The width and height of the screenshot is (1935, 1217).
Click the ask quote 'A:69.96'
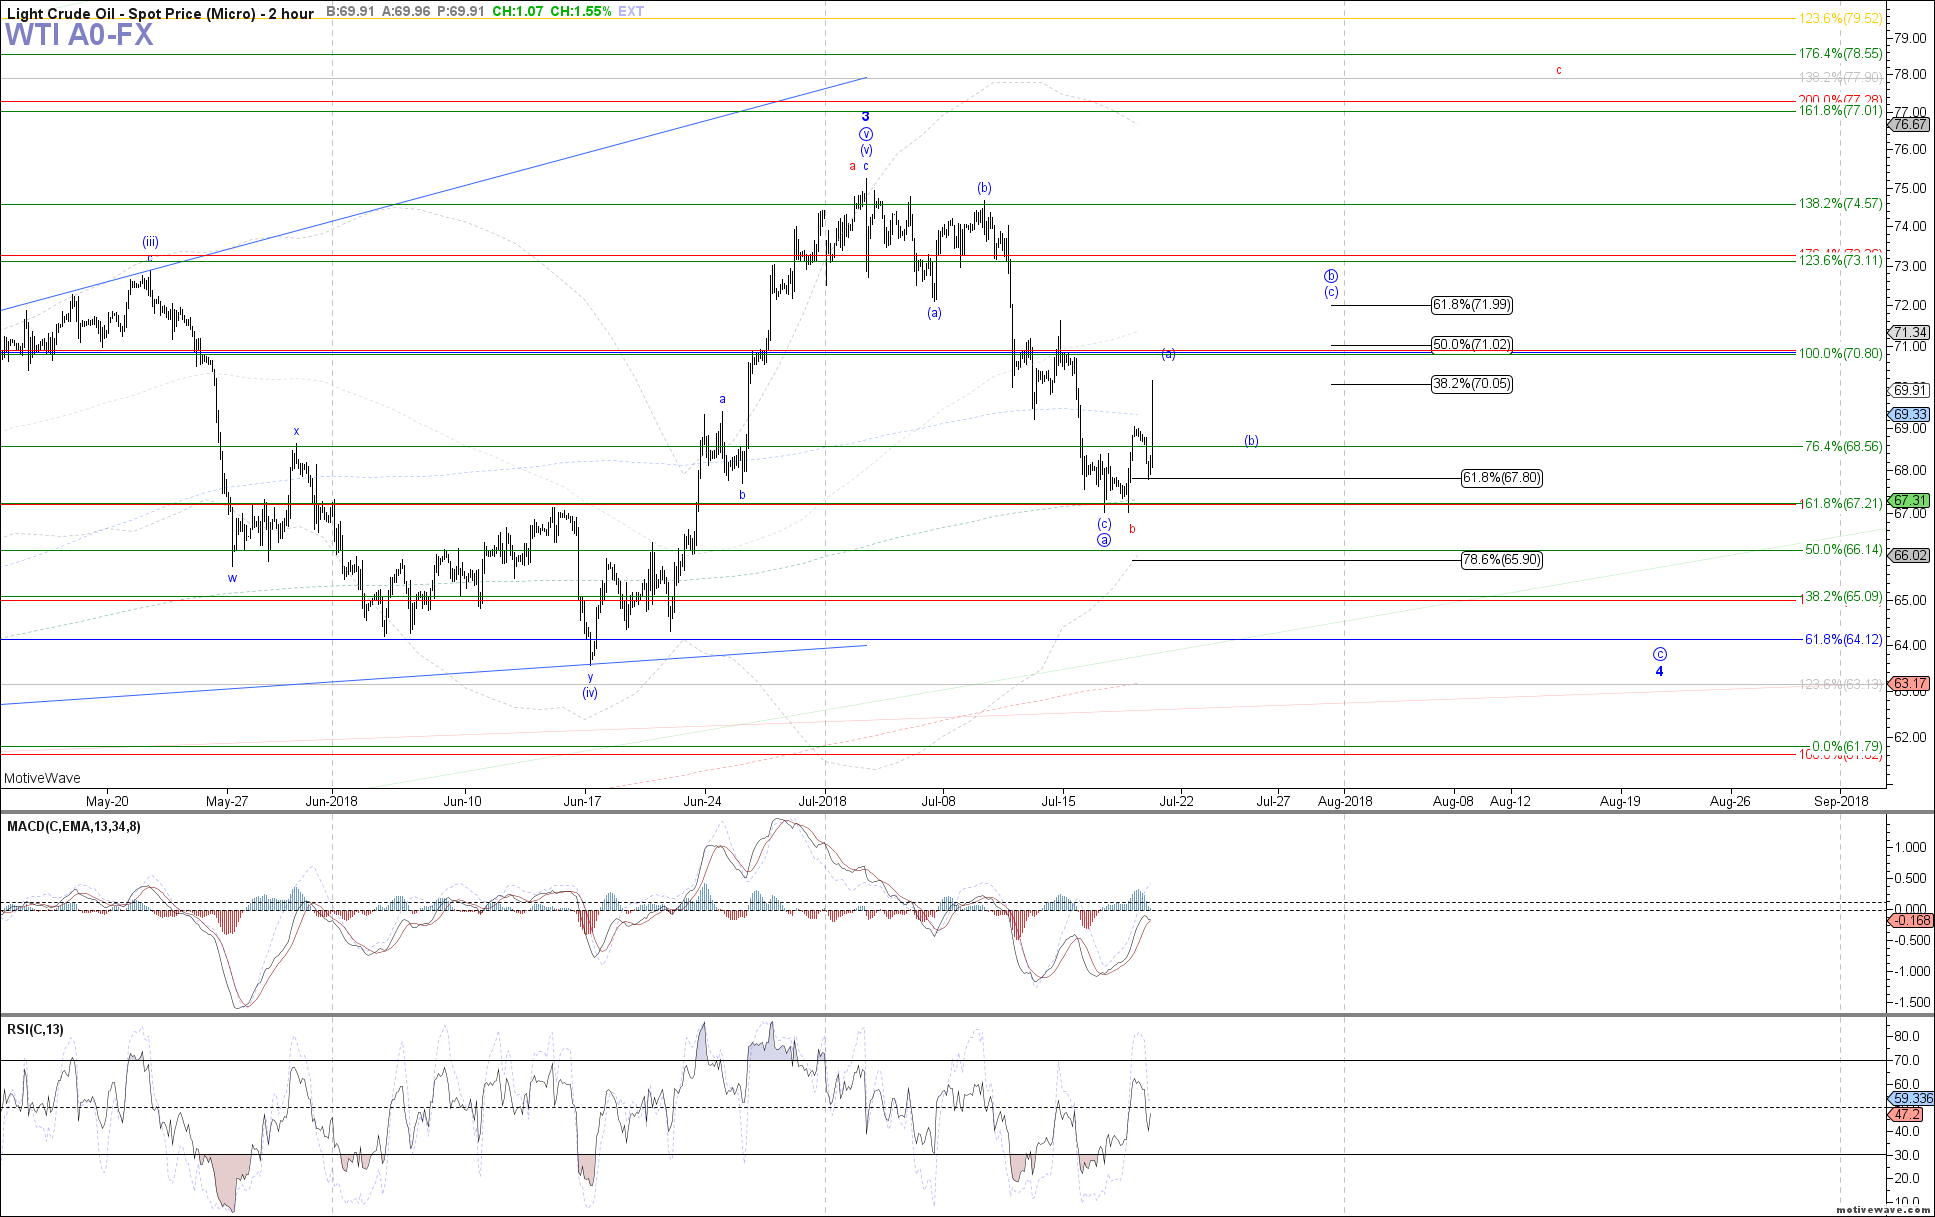407,12
